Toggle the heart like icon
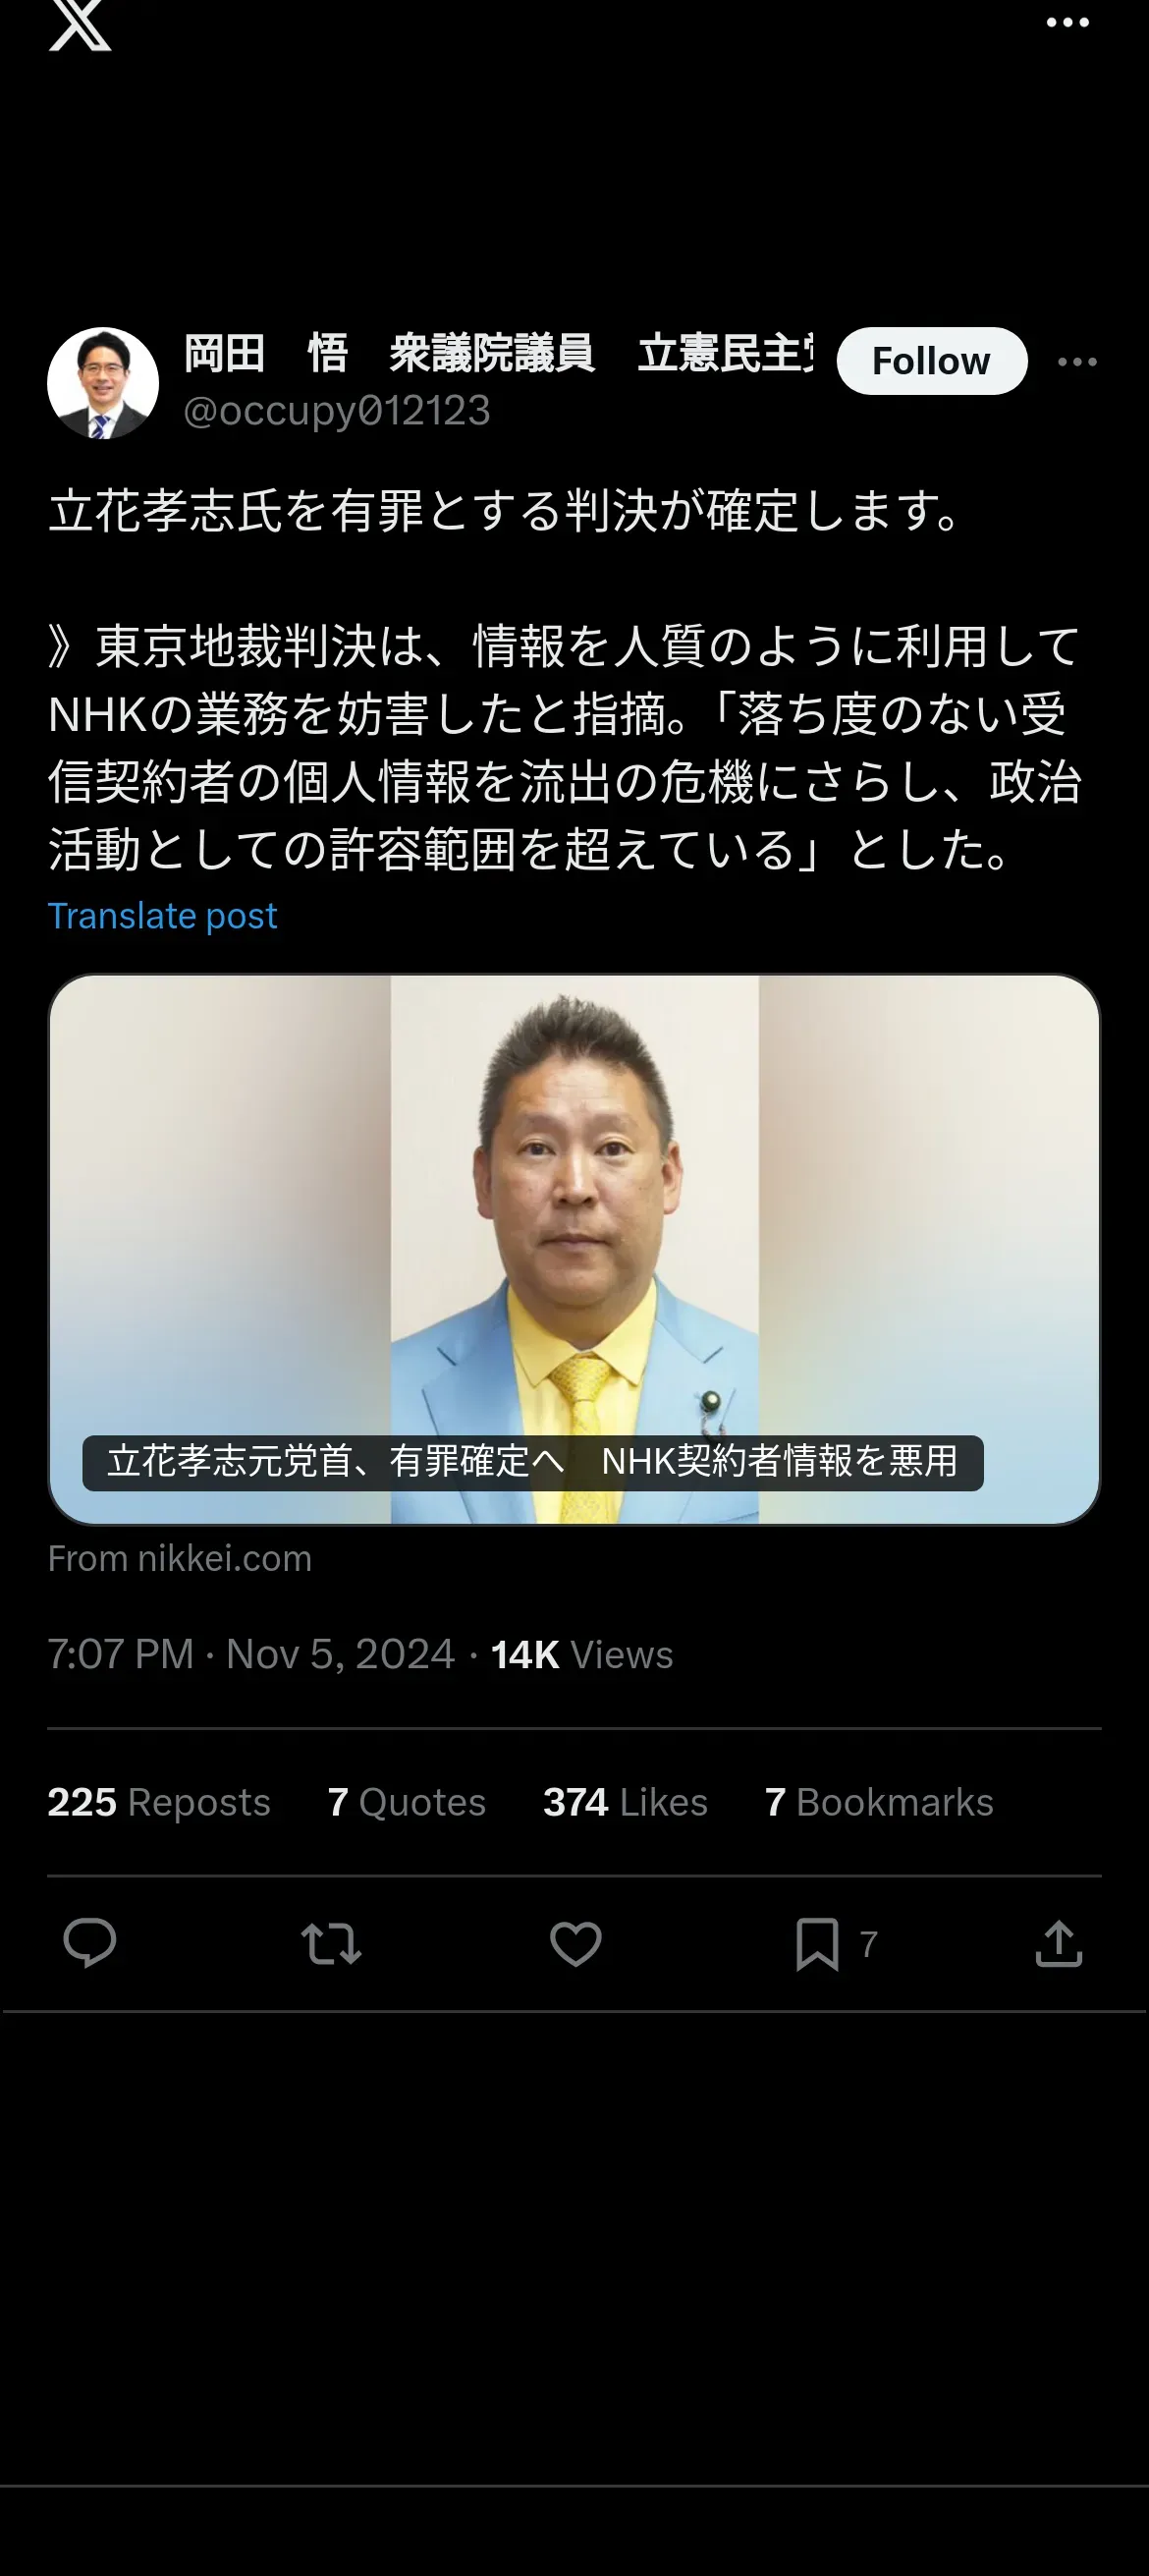Screen dimensions: 1149x2576 (x=576, y=1944)
